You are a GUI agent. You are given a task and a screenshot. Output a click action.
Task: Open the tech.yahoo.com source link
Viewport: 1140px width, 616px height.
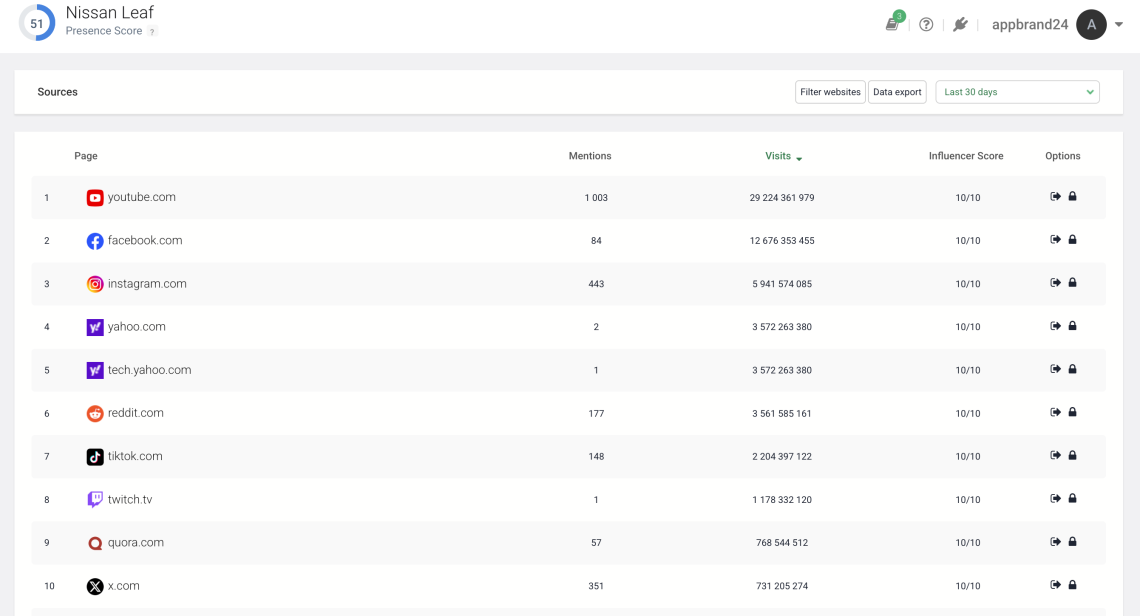[x=150, y=369]
